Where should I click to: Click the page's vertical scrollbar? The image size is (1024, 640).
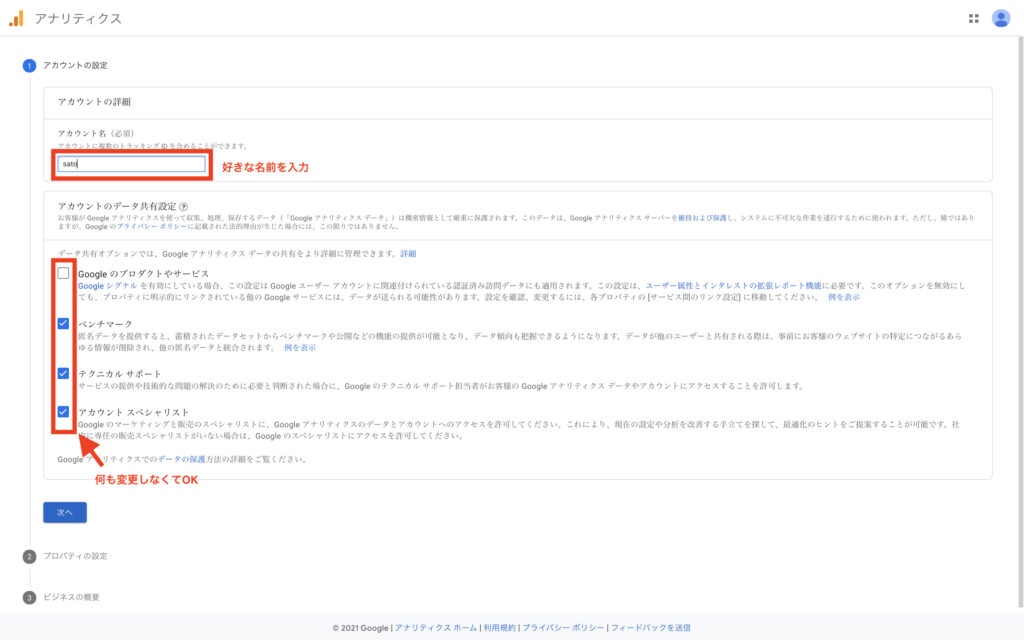coord(1020,323)
